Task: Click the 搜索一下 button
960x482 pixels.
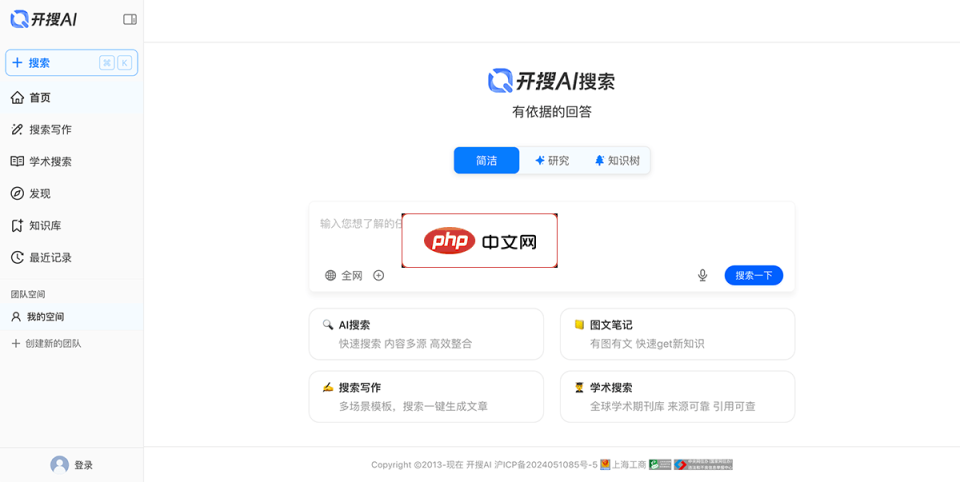Action: (754, 276)
